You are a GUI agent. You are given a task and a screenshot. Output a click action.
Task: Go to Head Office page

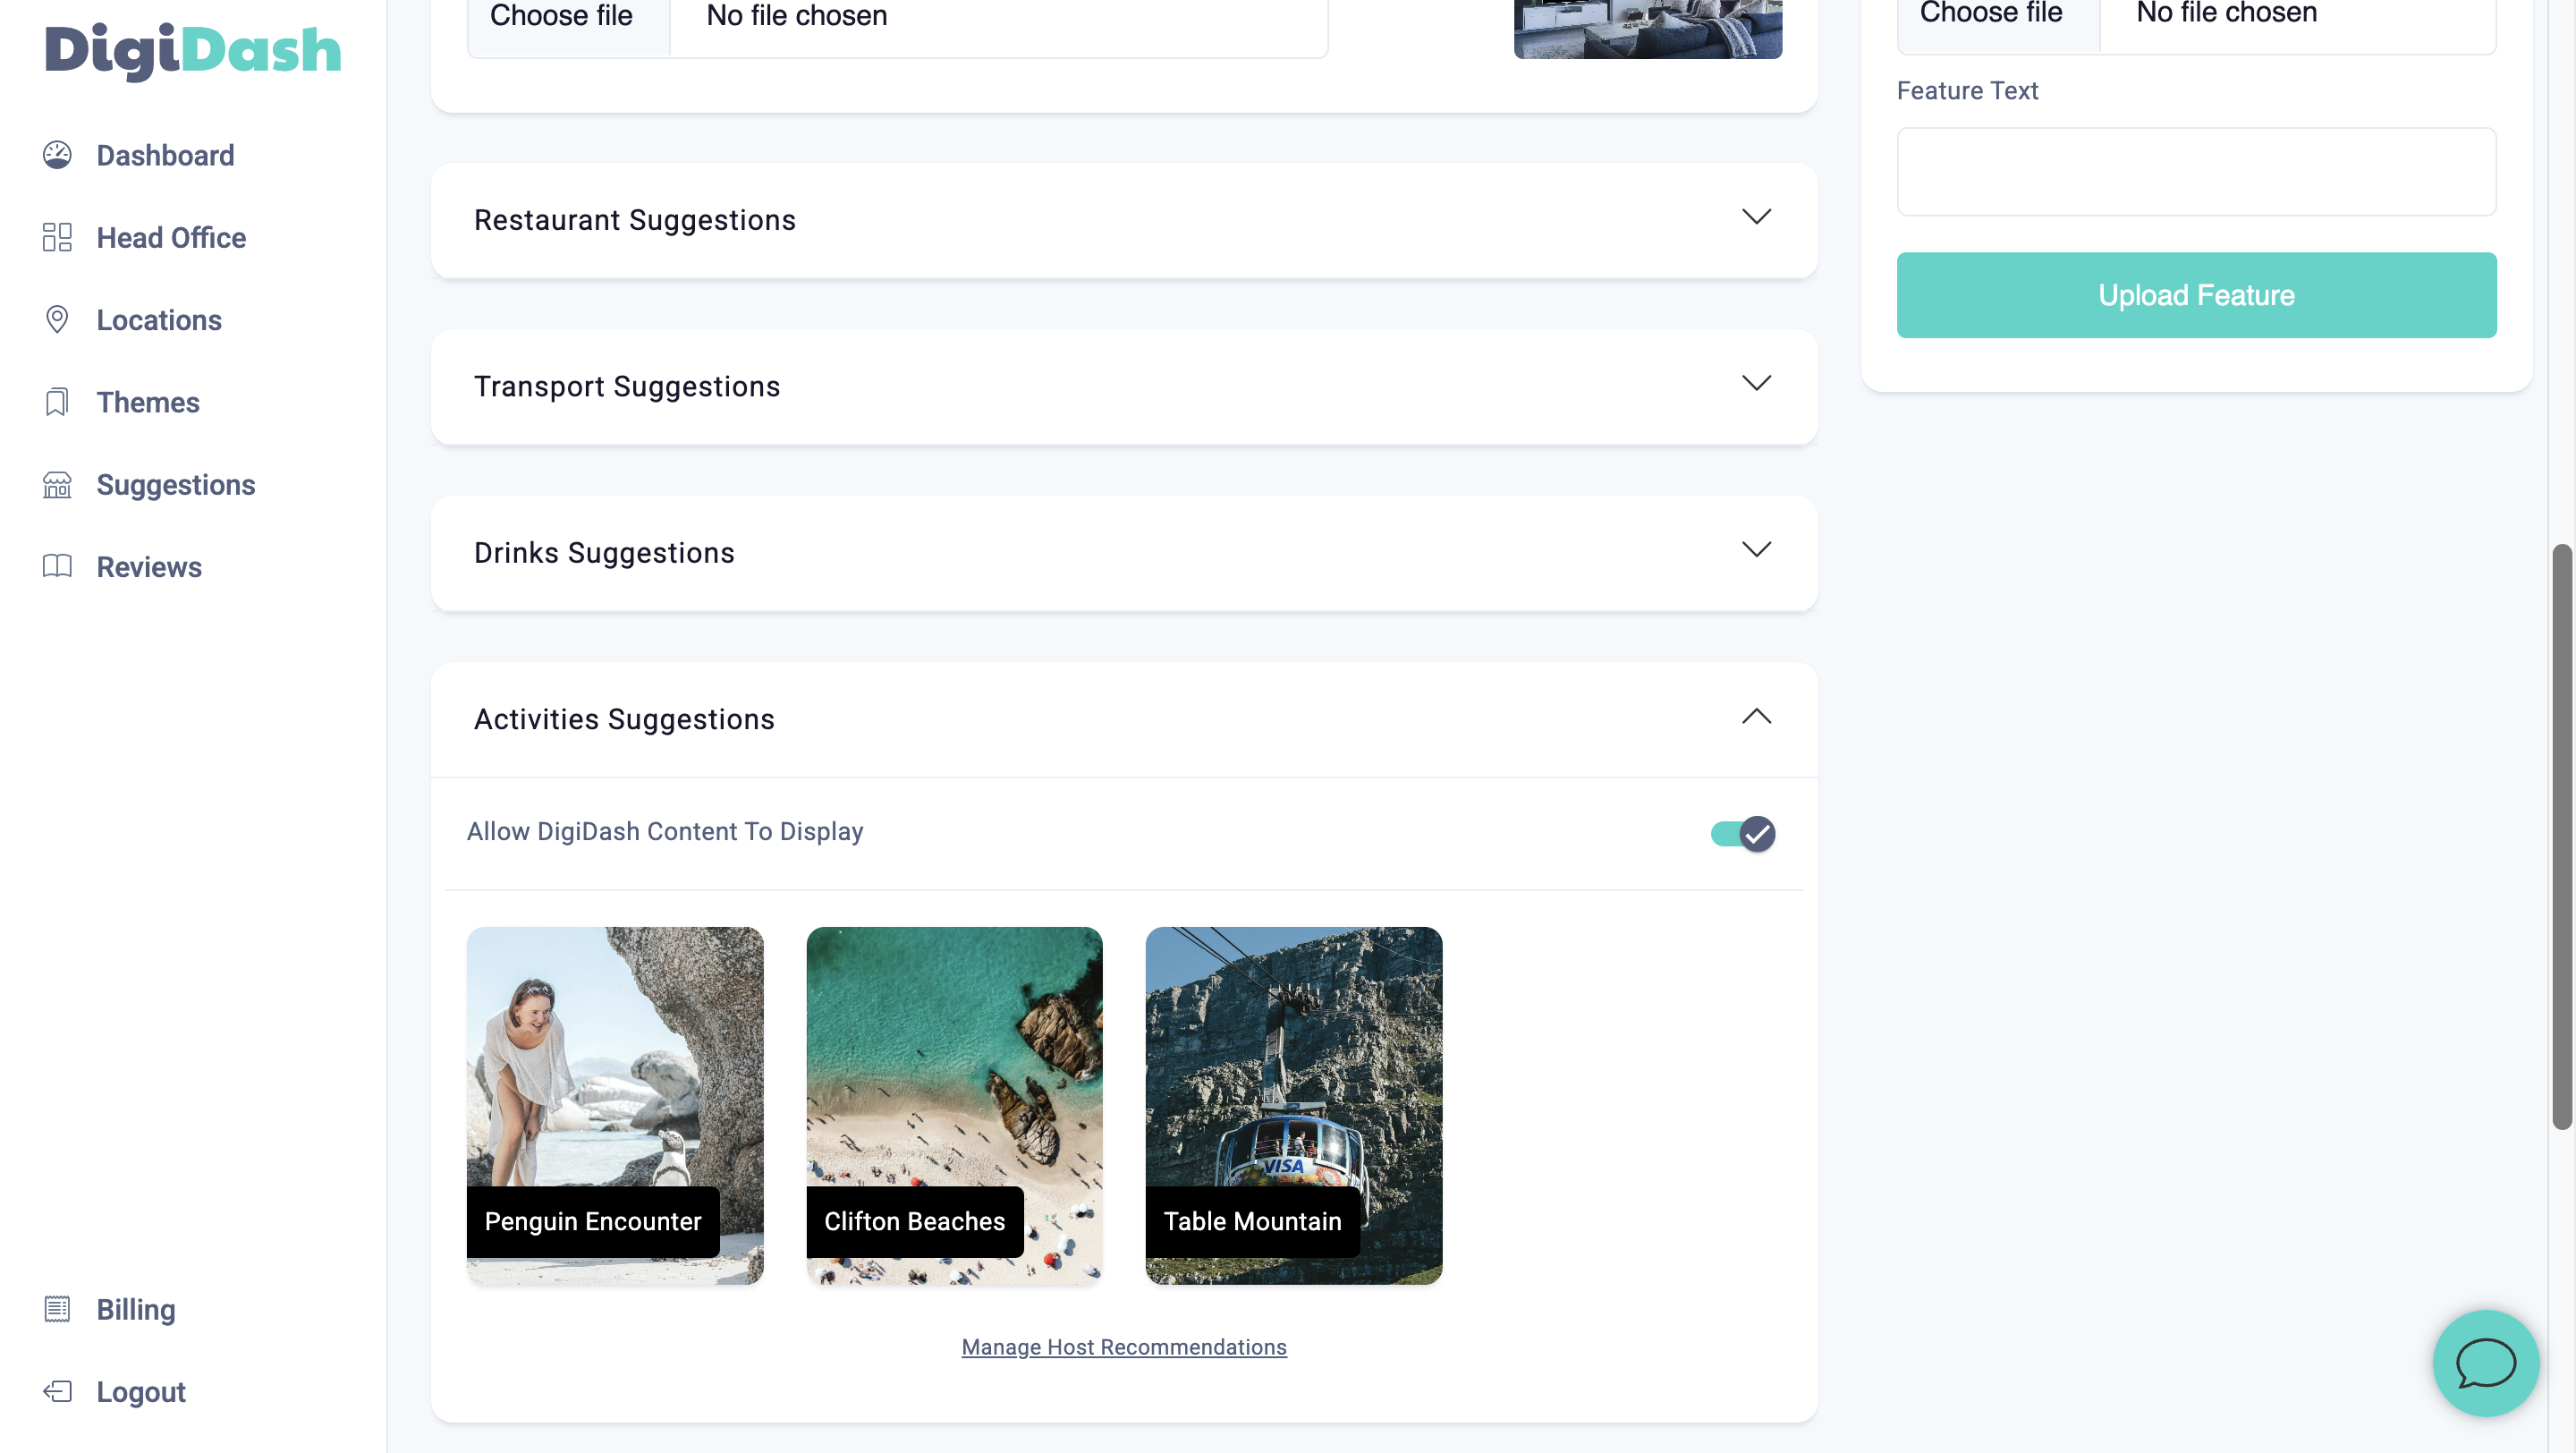[171, 237]
